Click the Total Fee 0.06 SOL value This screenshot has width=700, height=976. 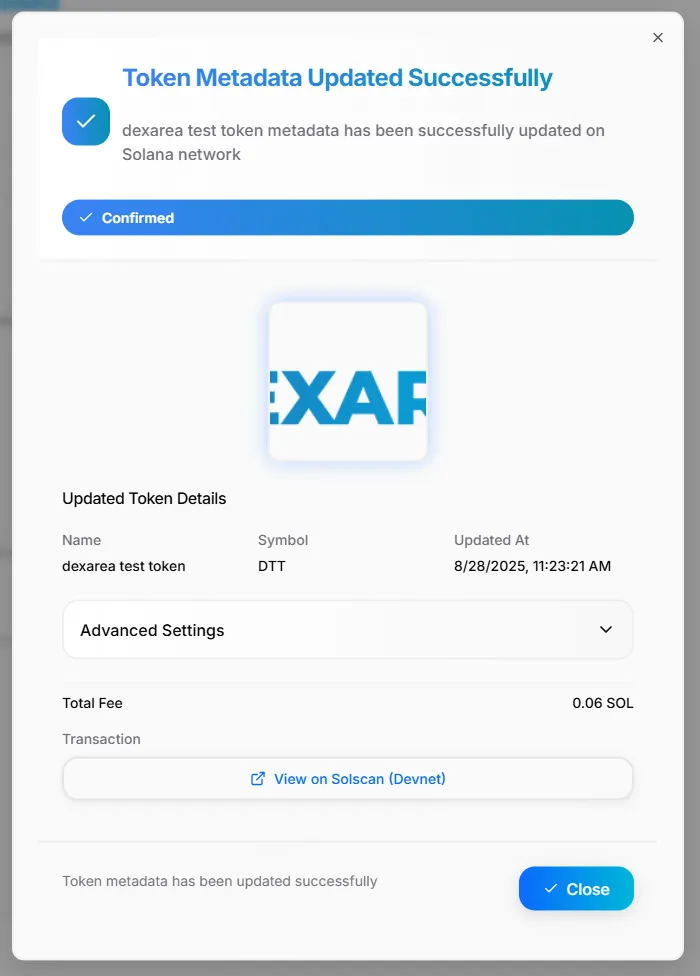point(602,703)
